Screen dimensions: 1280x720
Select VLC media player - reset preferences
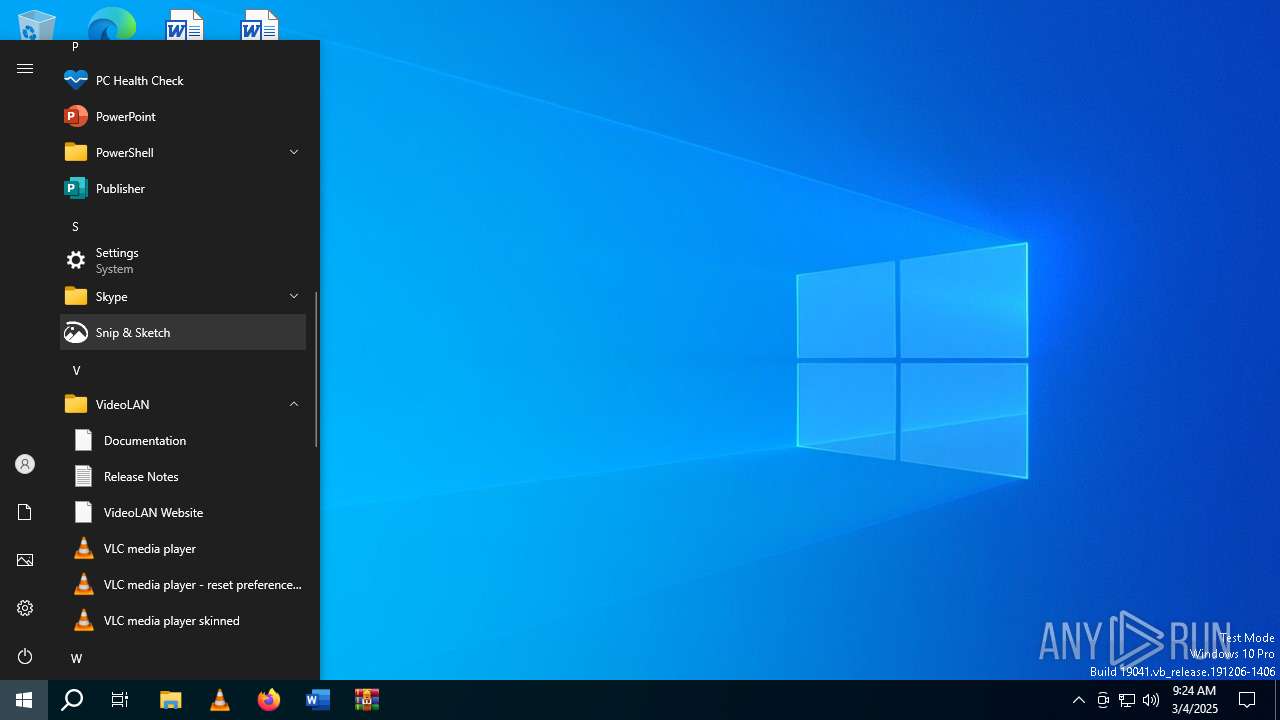(183, 584)
